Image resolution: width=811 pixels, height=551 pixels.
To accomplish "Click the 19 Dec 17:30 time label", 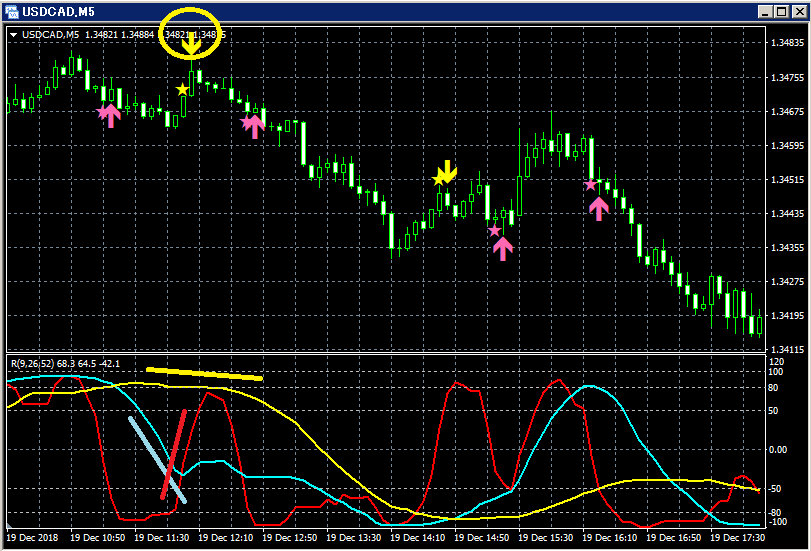I will point(738,538).
